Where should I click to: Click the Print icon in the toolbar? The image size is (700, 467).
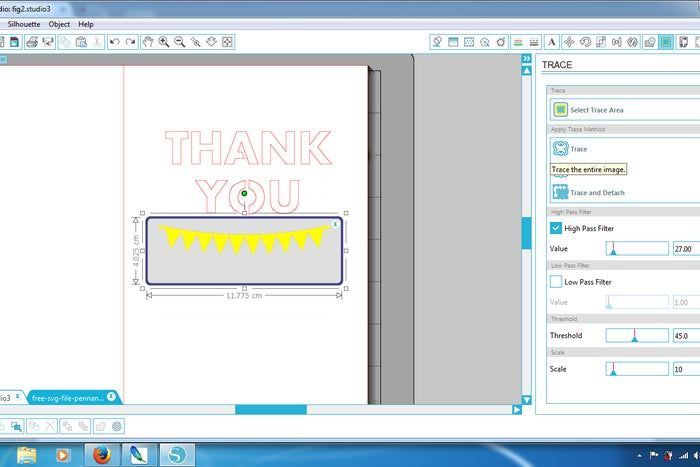pyautogui.click(x=31, y=42)
